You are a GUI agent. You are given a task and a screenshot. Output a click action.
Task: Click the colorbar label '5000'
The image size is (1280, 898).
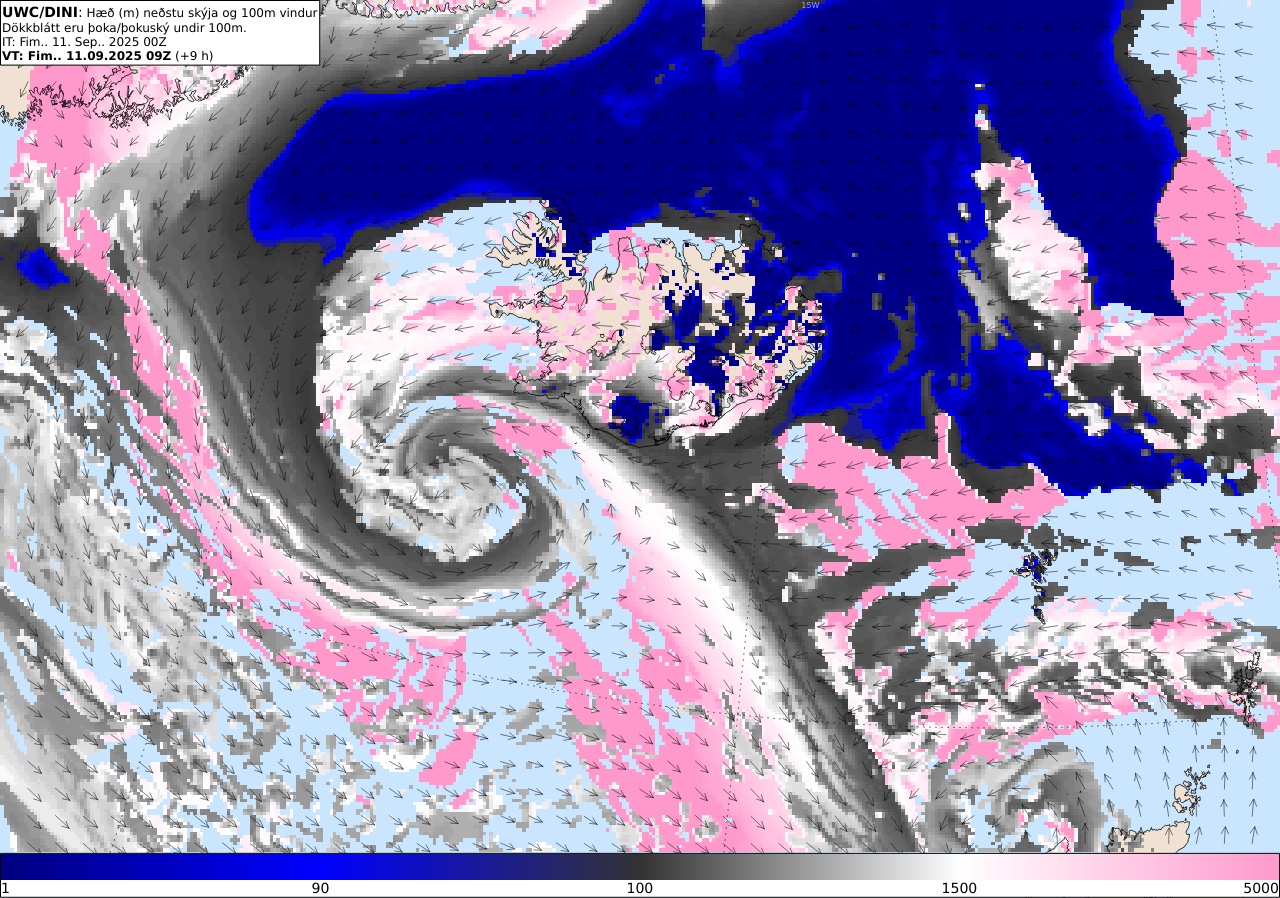(x=1261, y=888)
